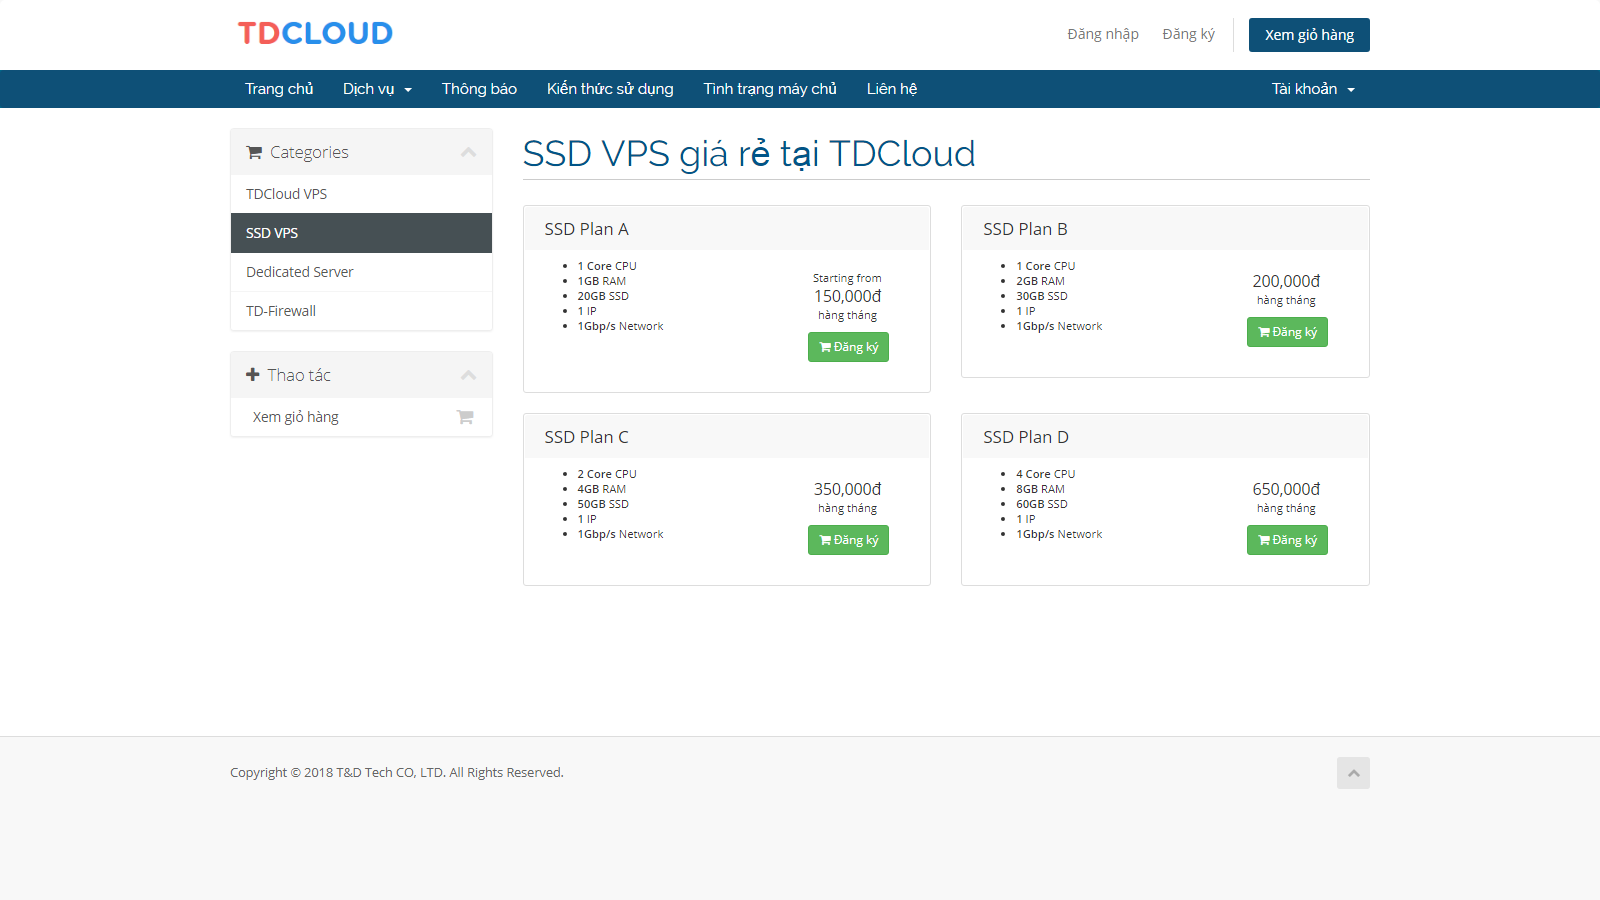Screen dimensions: 1600x900
Task: Click 2GB RAM in Plan B specs
Action: [x=1040, y=281]
